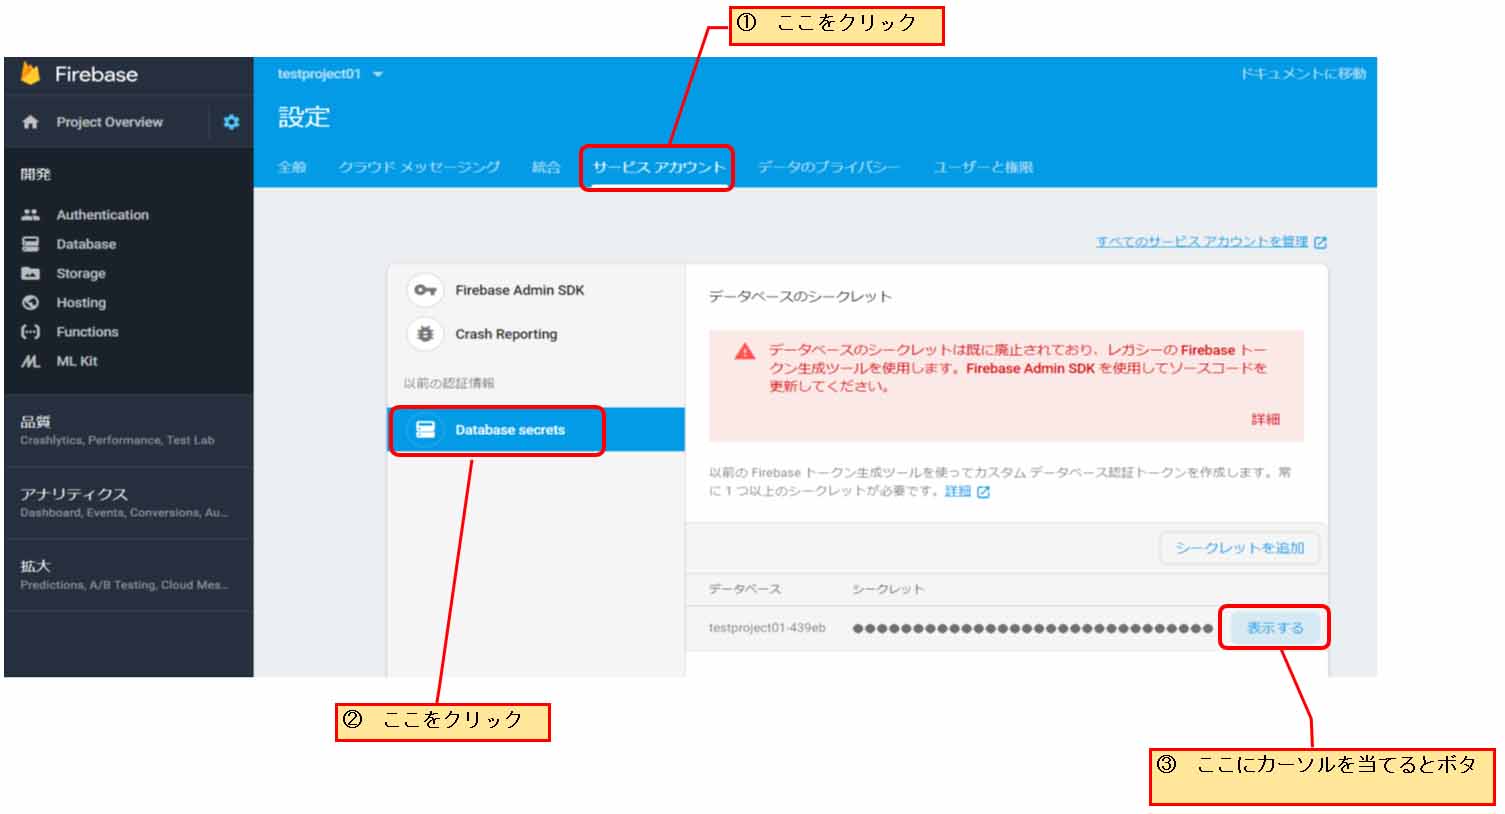Image resolution: width=1505 pixels, height=814 pixels.
Task: Open the settings gear icon
Action: pos(231,122)
